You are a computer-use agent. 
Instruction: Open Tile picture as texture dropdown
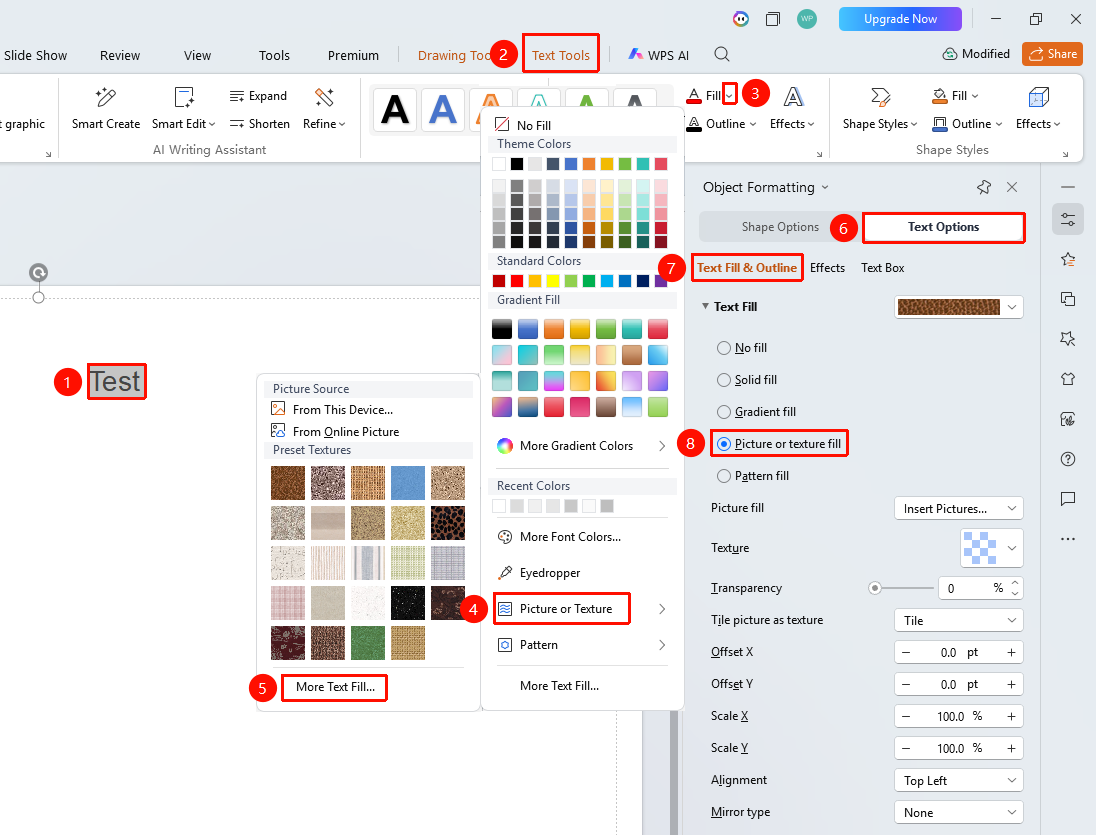(x=958, y=620)
